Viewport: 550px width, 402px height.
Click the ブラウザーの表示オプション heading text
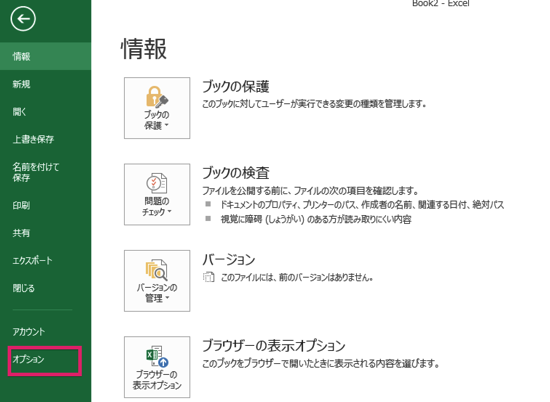pos(274,346)
